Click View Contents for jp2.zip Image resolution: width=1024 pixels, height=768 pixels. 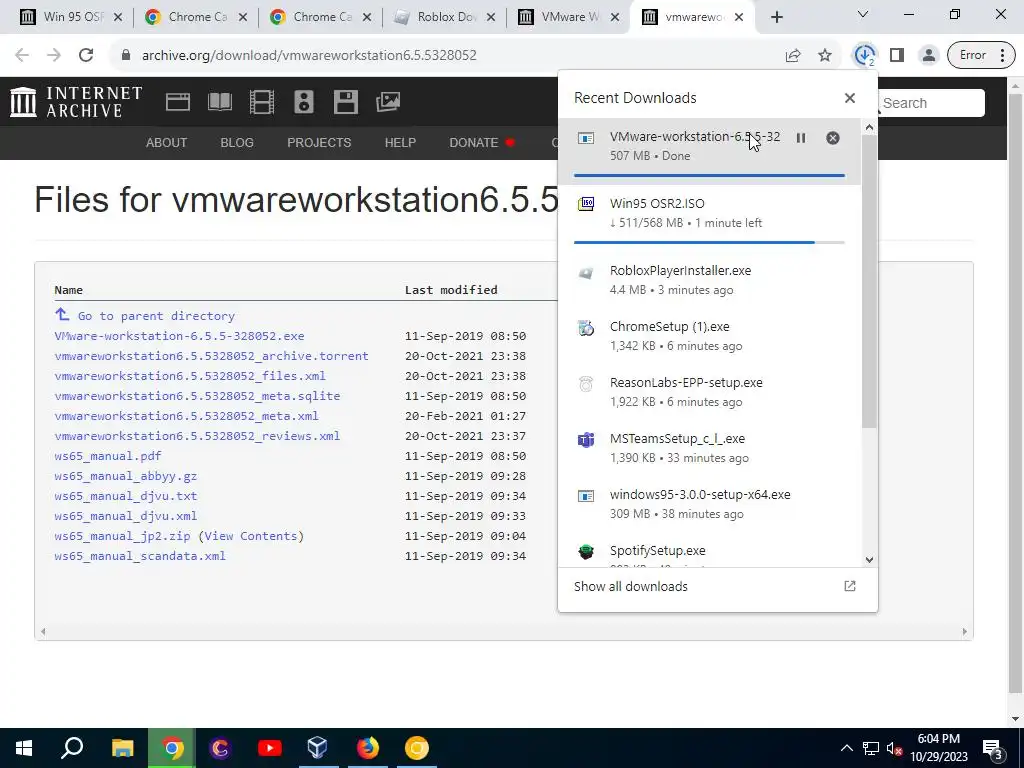pos(251,536)
